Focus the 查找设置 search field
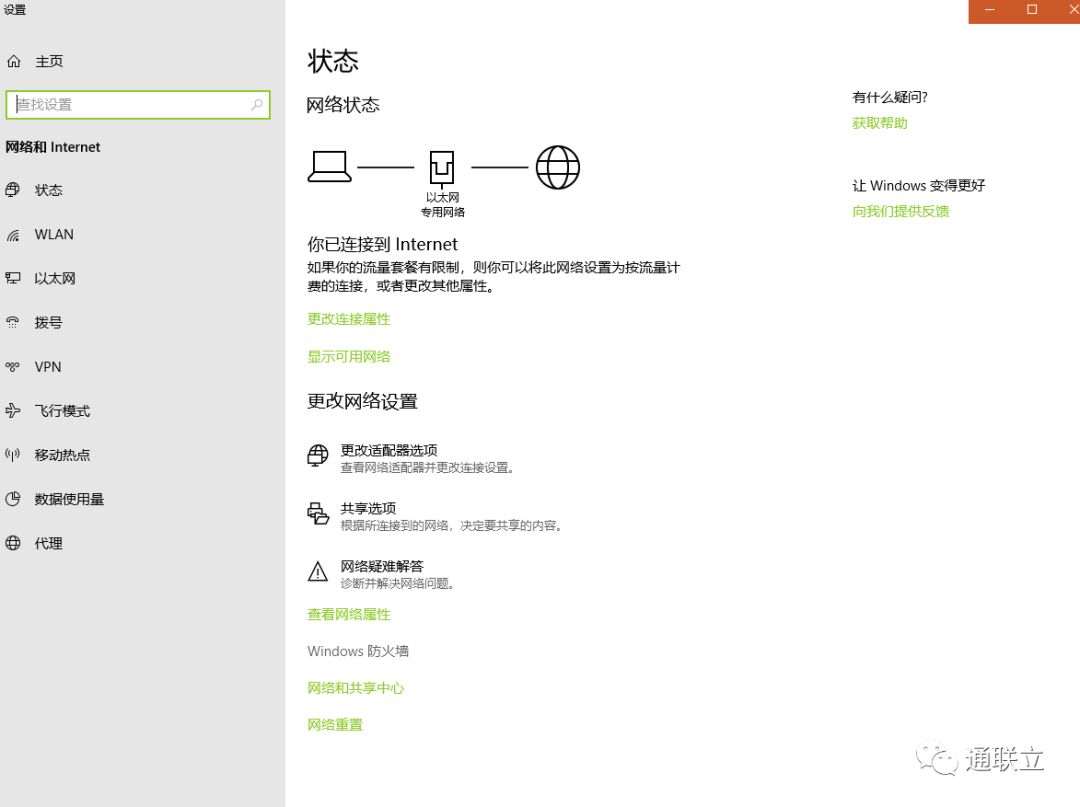This screenshot has width=1080, height=807. click(138, 105)
